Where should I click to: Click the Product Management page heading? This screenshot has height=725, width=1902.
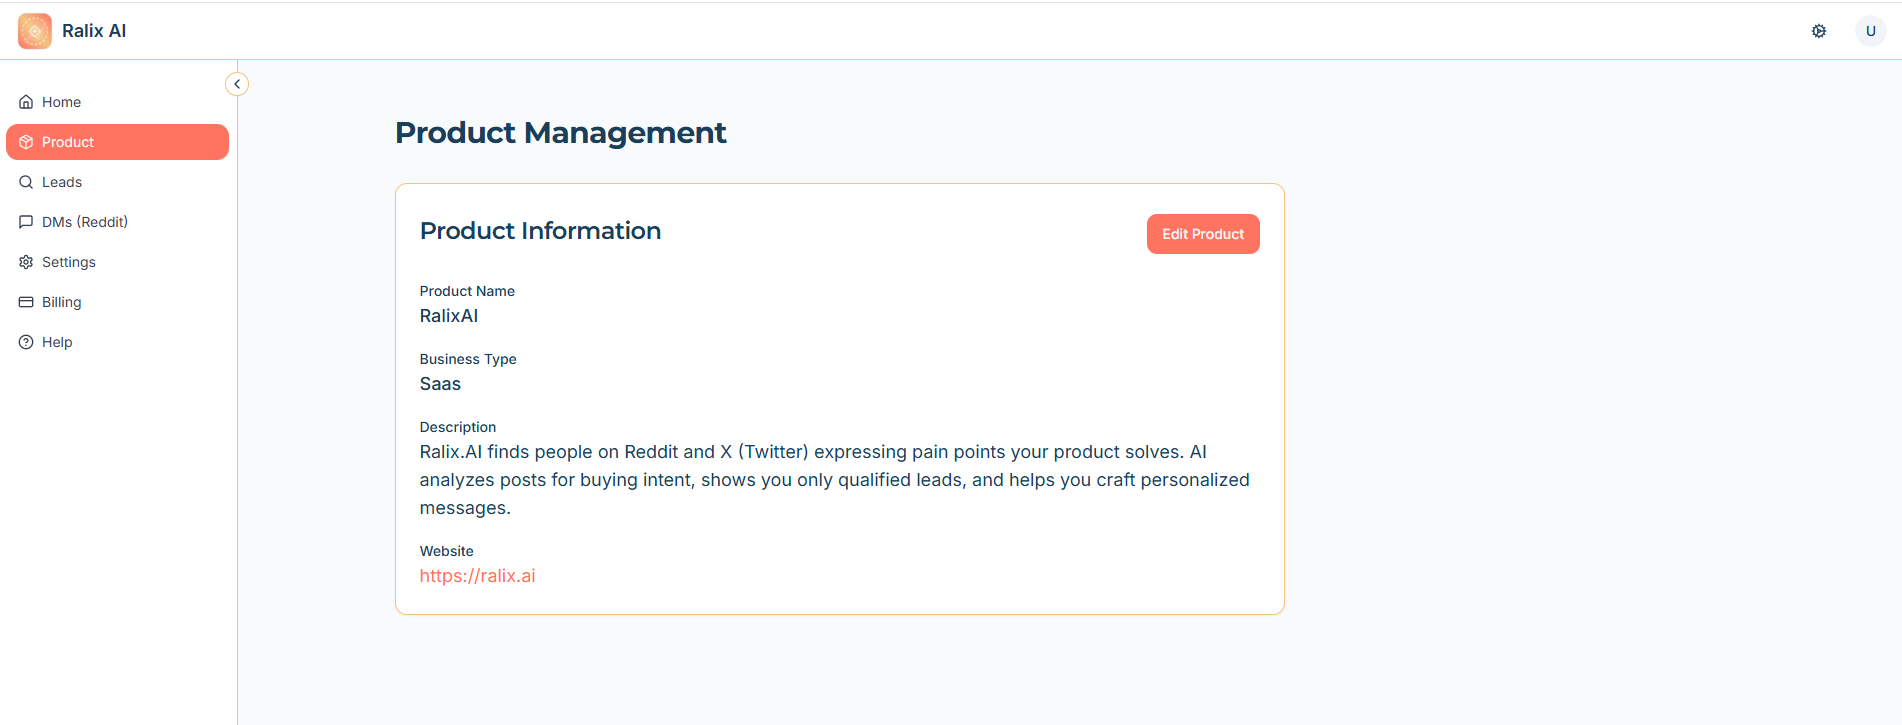(x=560, y=133)
